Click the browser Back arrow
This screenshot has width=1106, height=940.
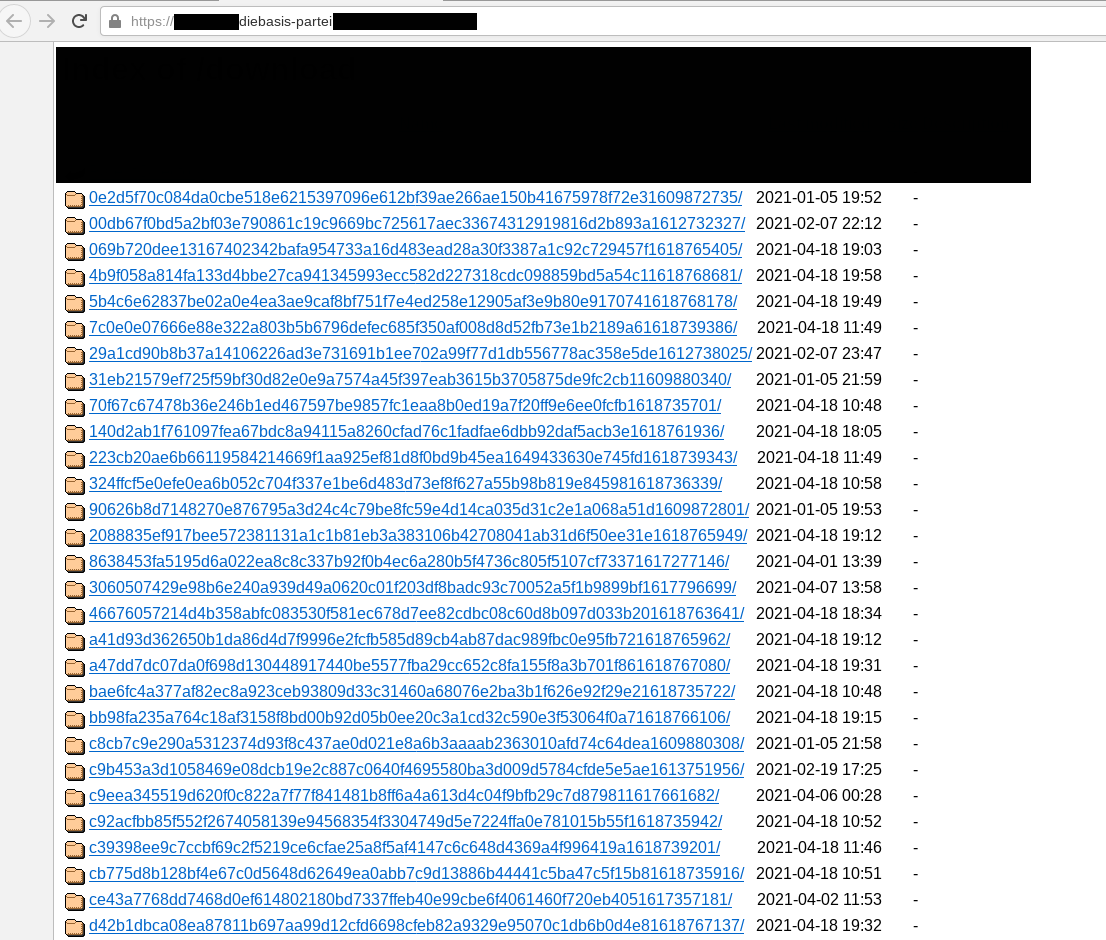pos(14,21)
